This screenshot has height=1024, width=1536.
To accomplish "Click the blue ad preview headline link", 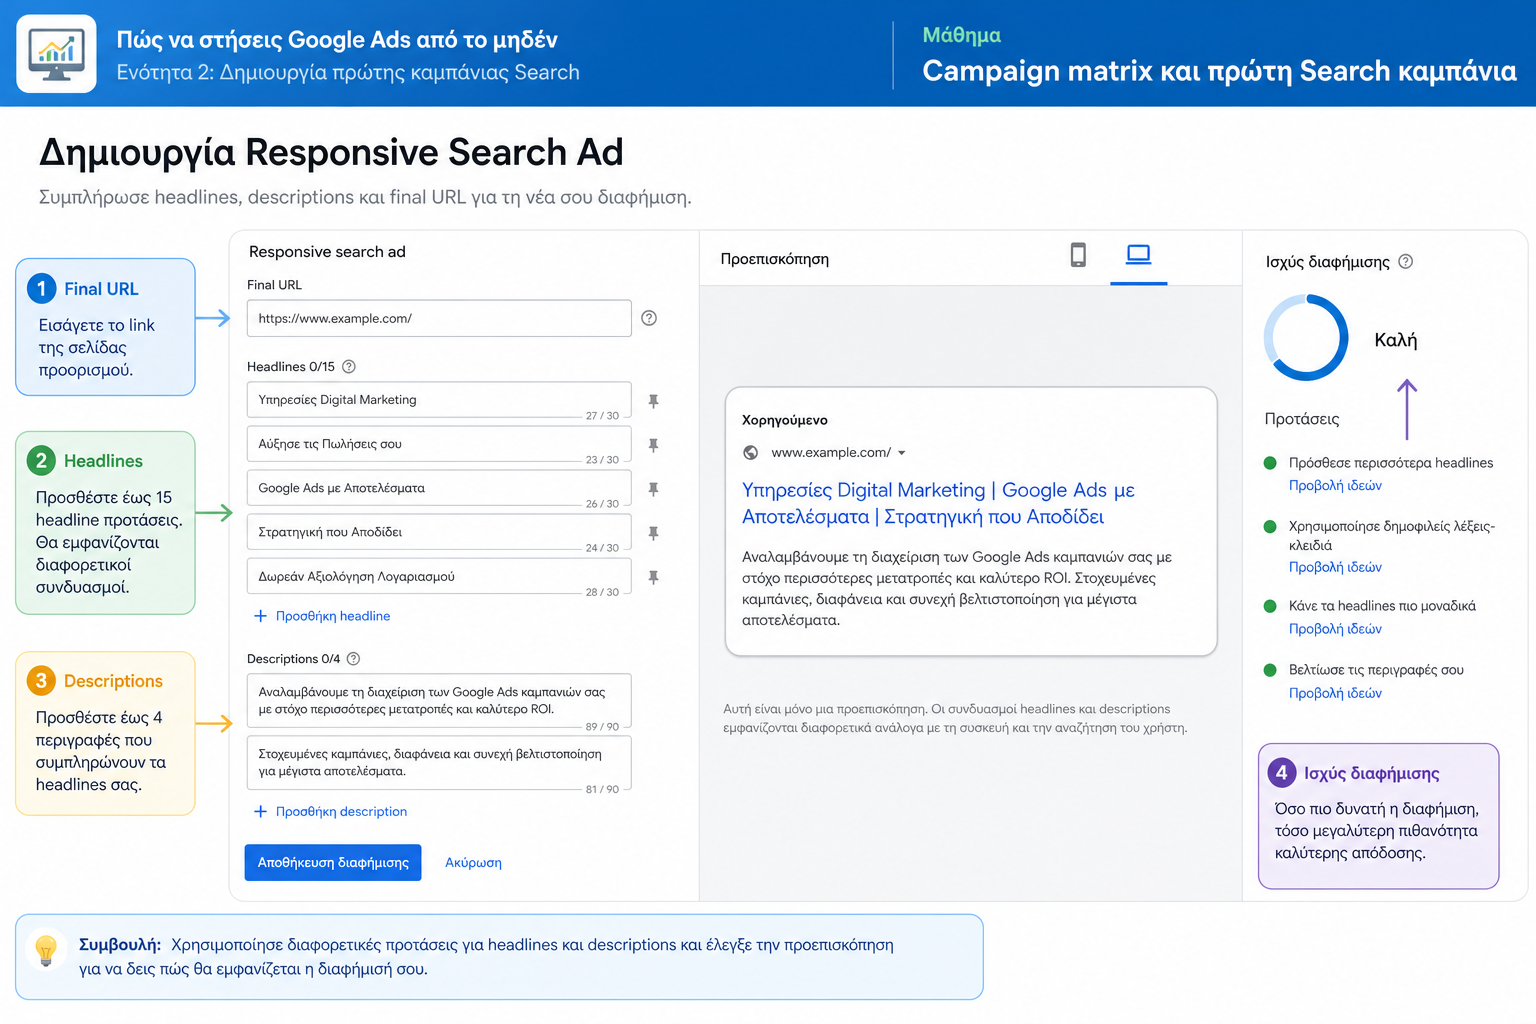I will pos(938,503).
